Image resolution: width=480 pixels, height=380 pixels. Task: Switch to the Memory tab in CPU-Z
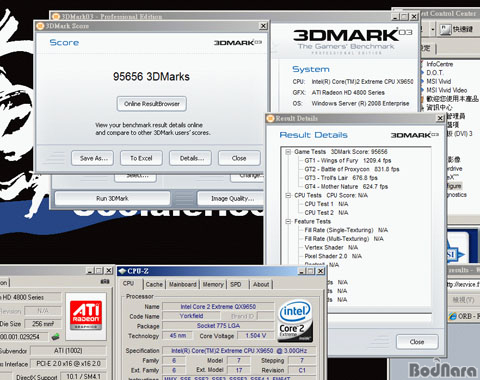point(213,284)
